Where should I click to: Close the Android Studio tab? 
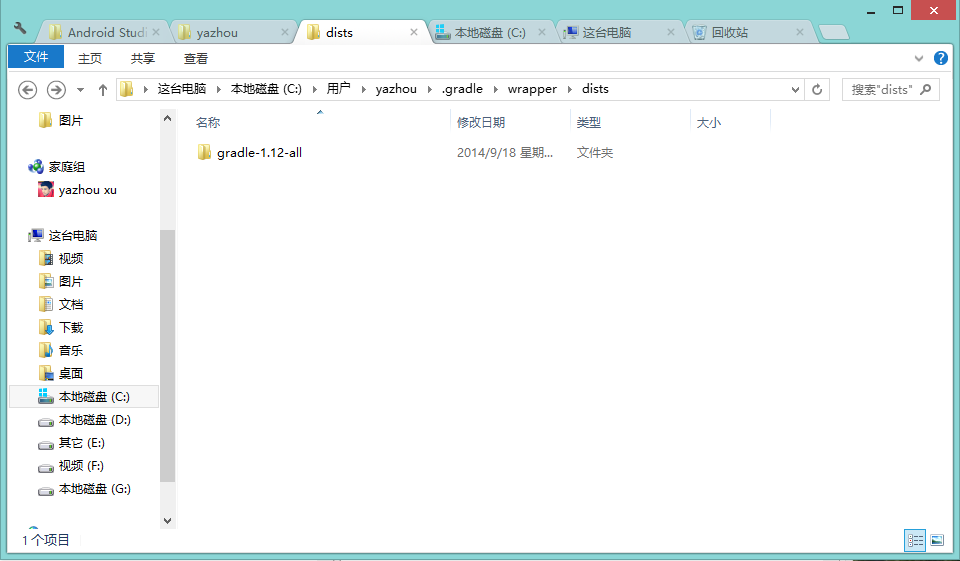(x=156, y=32)
